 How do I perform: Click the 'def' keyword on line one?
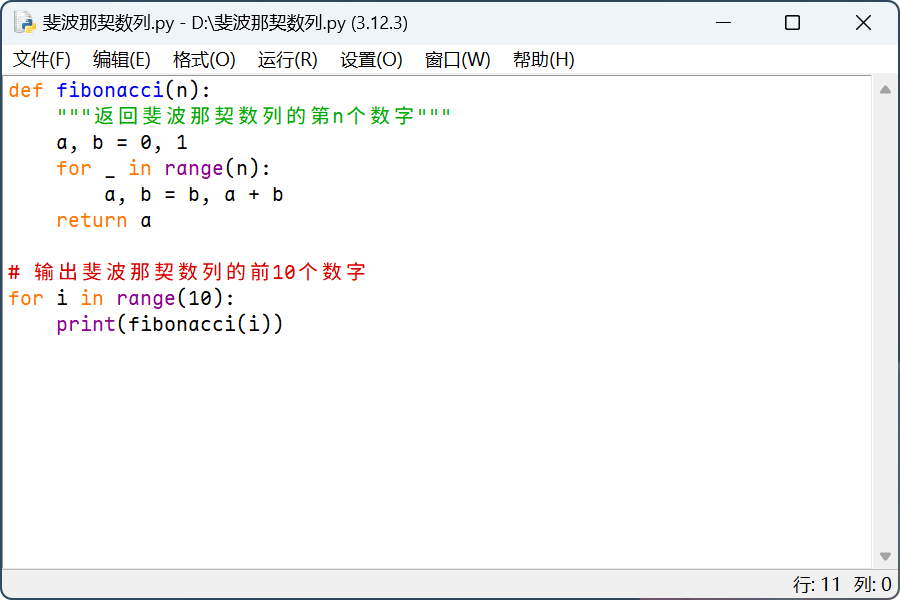(26, 90)
